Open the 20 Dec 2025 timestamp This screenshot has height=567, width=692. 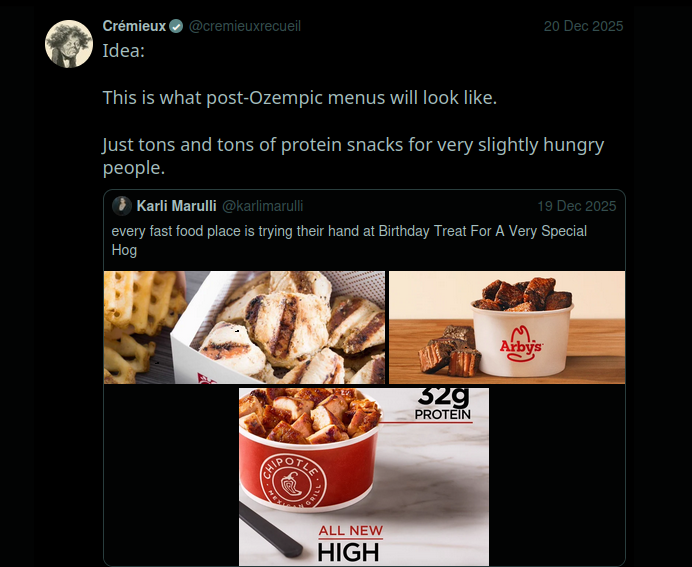pyautogui.click(x=583, y=26)
